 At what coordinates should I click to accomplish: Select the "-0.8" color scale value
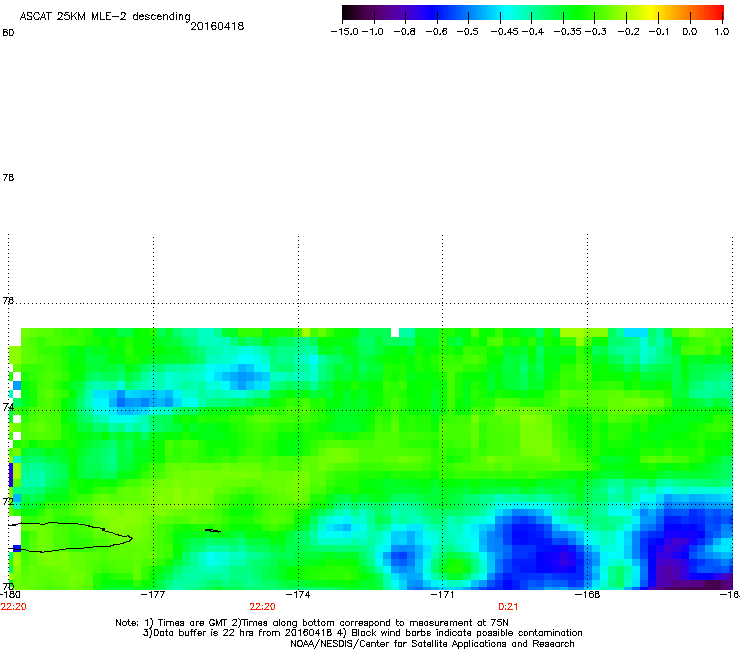pos(404,32)
